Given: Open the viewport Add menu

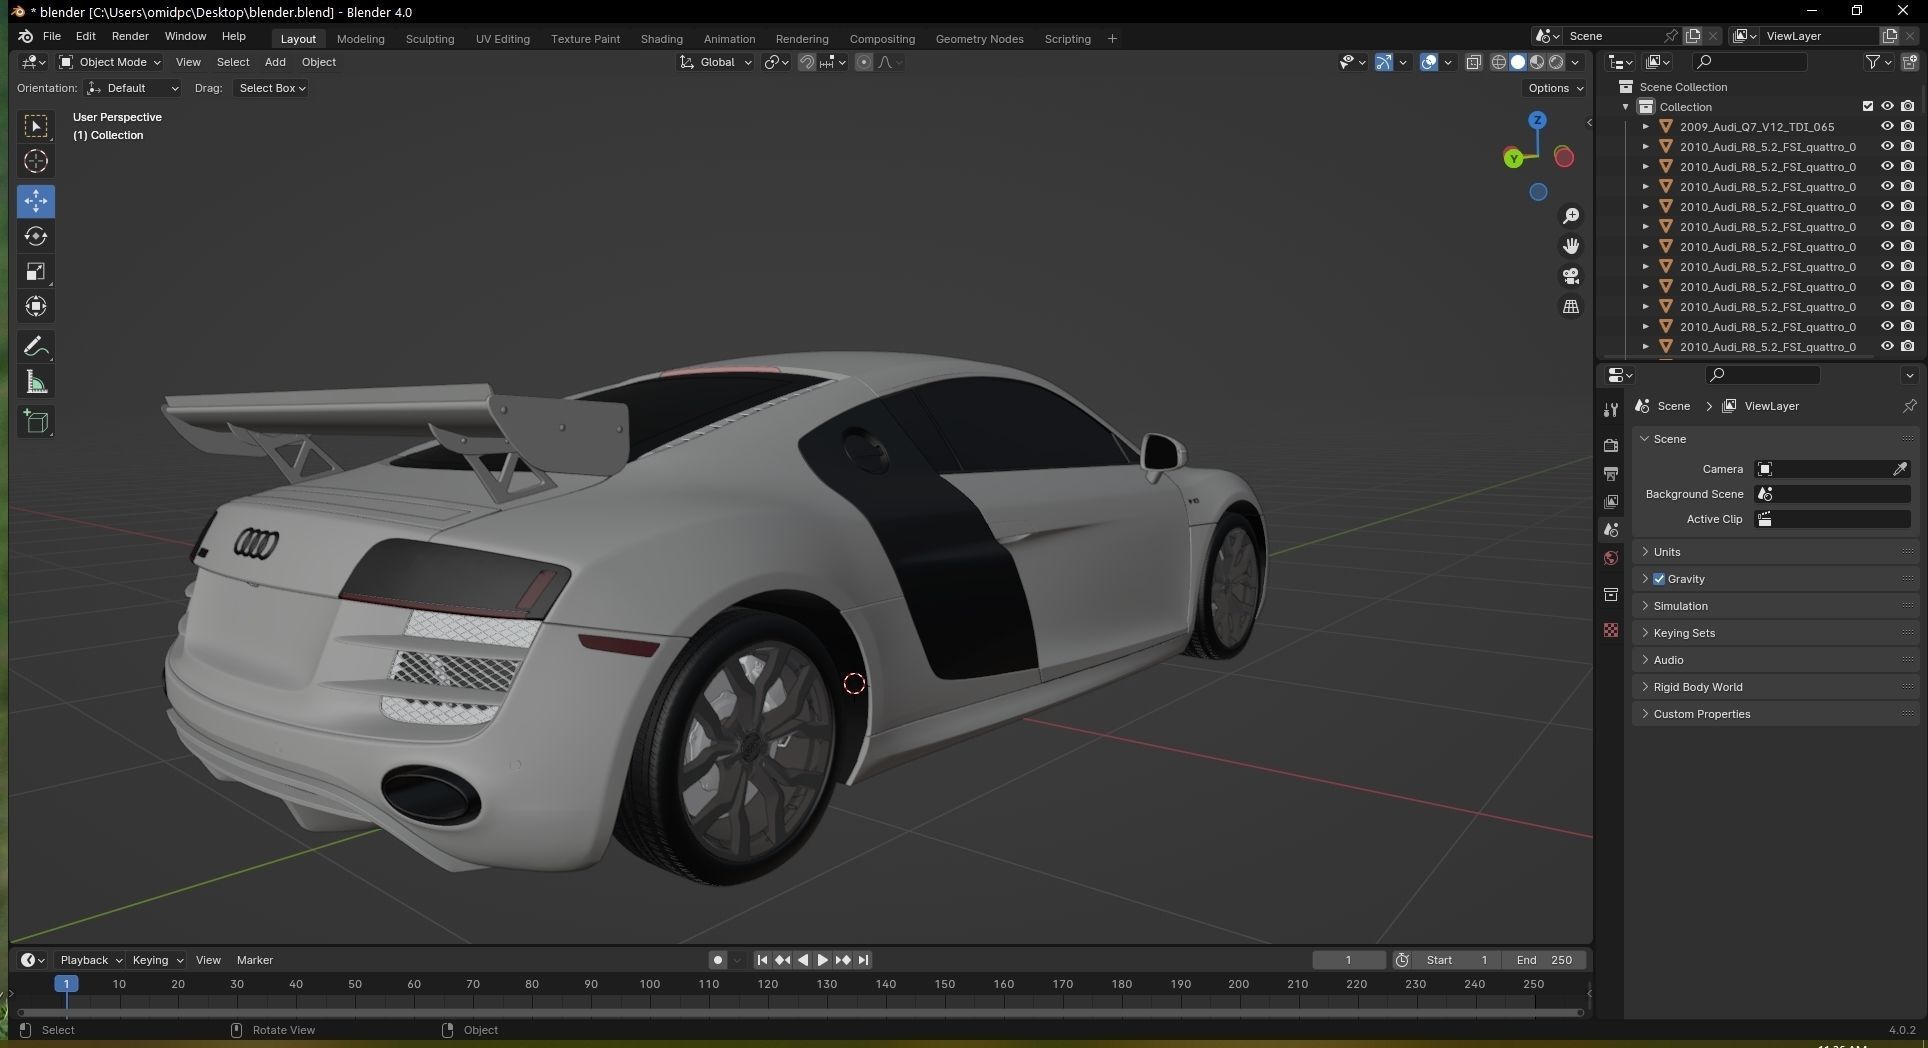Looking at the screenshot, I should (275, 62).
